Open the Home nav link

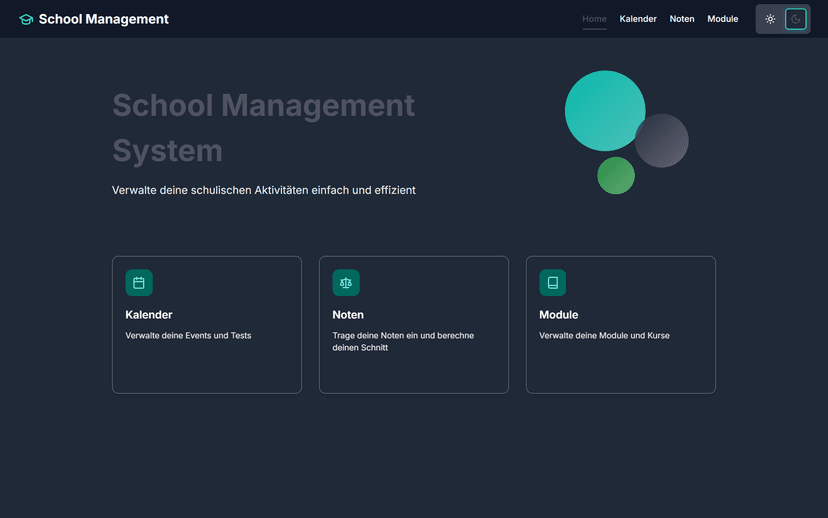coord(594,19)
